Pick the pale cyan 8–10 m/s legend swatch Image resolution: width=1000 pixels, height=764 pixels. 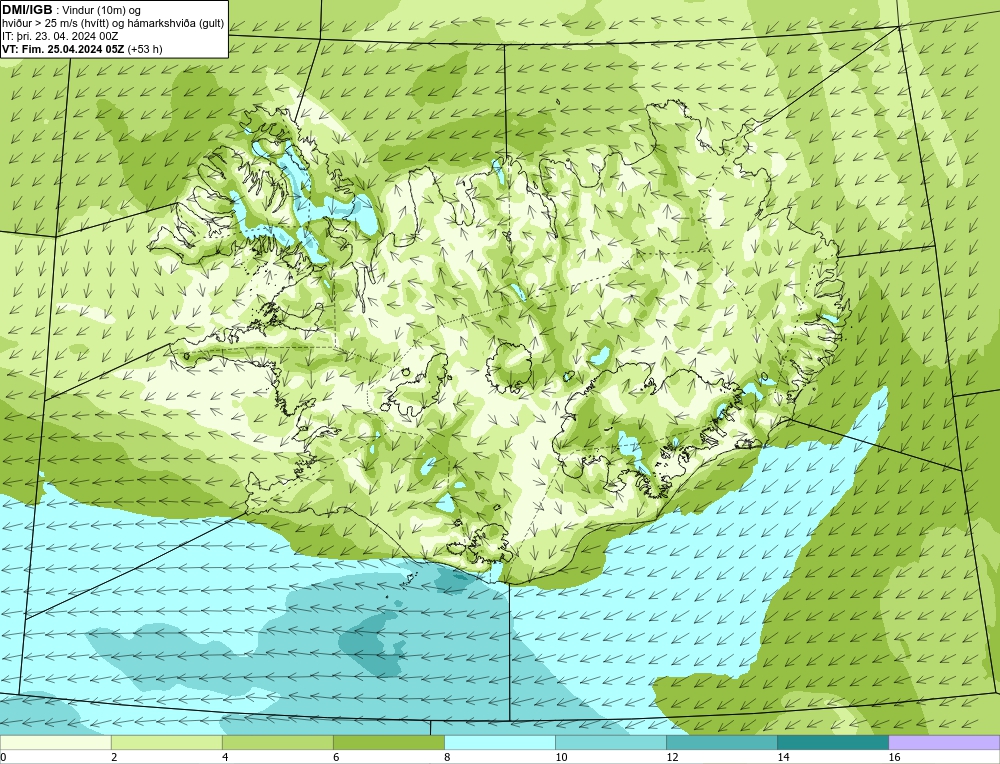(499, 742)
